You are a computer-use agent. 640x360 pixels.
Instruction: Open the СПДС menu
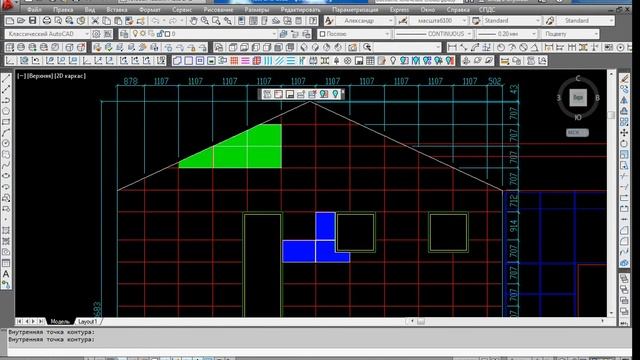[x=487, y=9]
